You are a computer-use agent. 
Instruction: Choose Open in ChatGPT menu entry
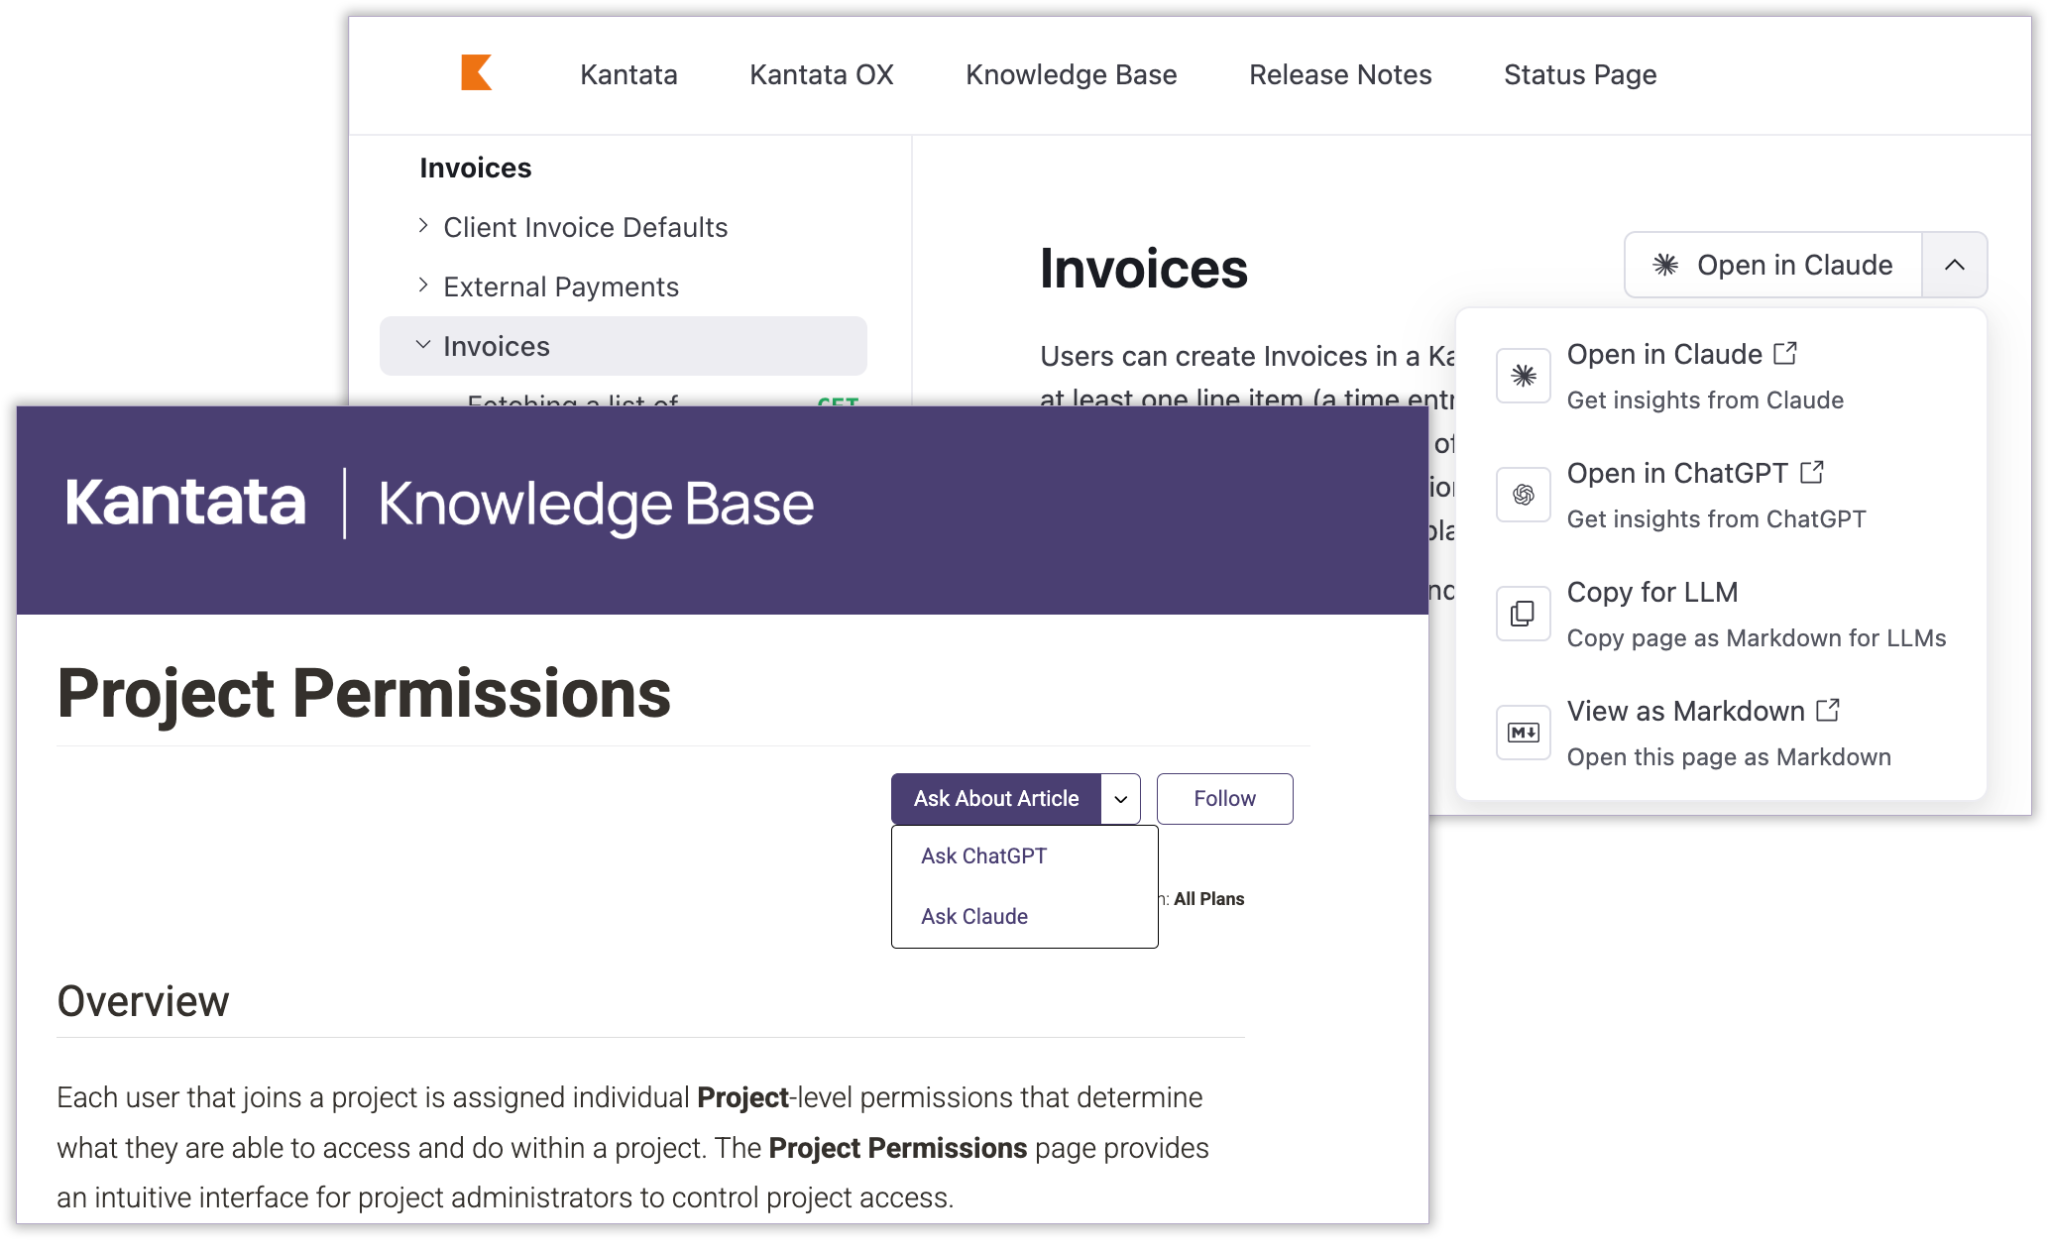1721,495
